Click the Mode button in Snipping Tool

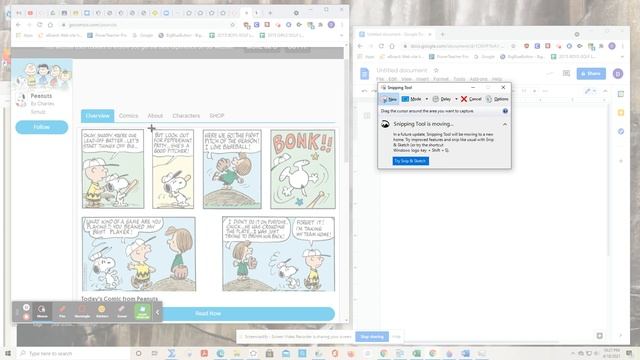pyautogui.click(x=412, y=99)
